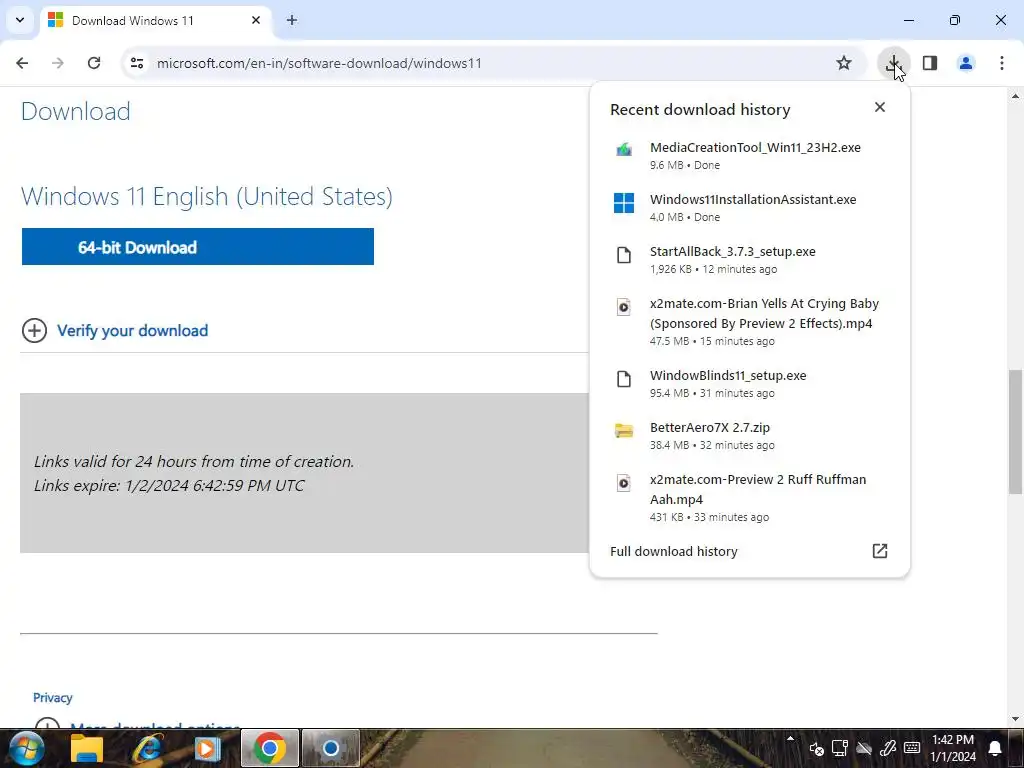Click the Verify your download link
The width and height of the screenshot is (1024, 768).
pos(133,330)
